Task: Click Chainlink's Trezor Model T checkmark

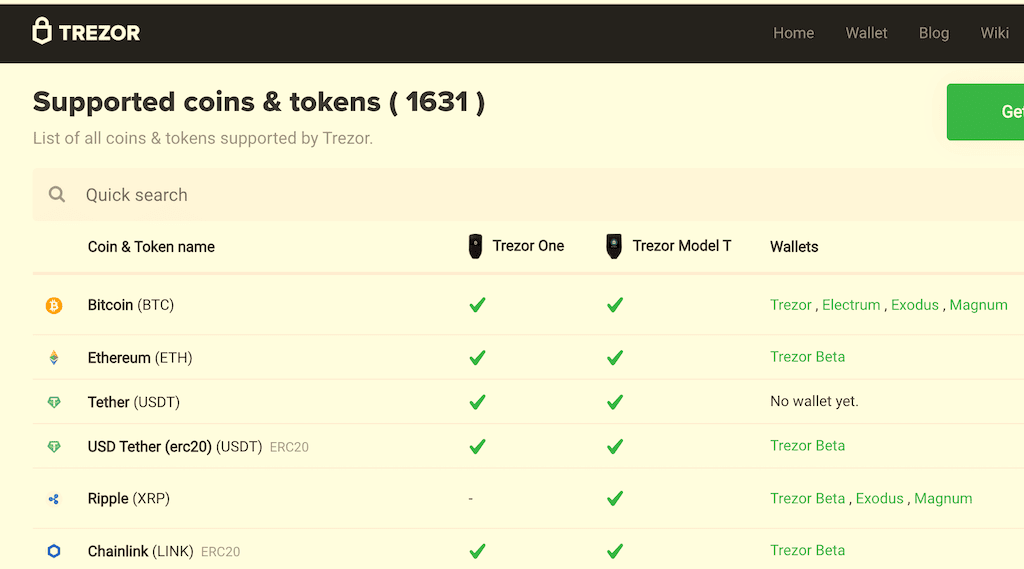Action: tap(615, 551)
